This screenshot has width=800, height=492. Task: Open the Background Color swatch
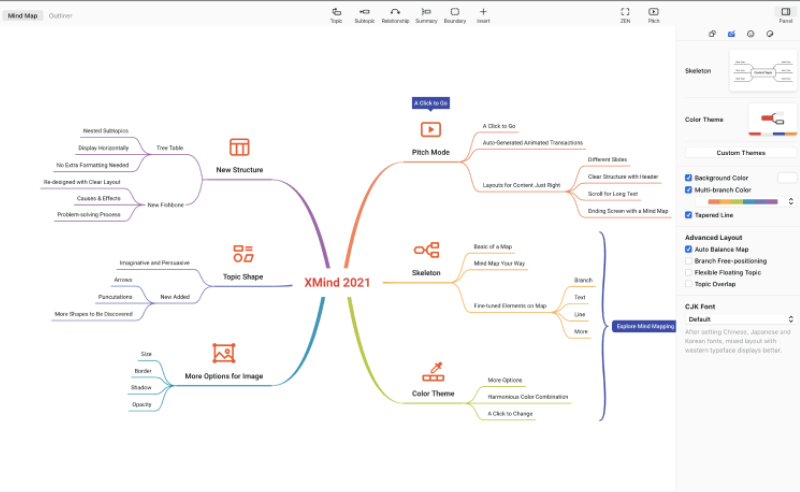787,178
